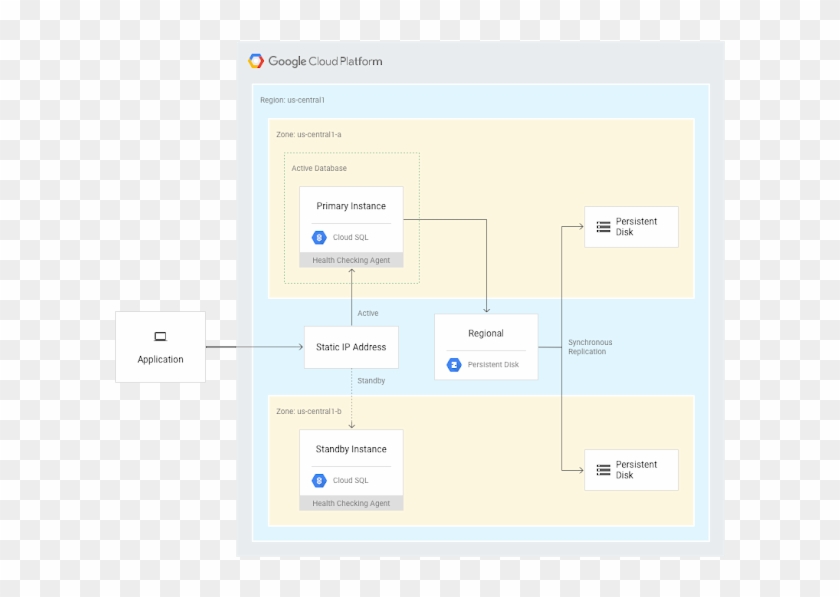Enable the Health Checking Agent on Primary Instance
Screen dimensions: 840x597
coord(351,259)
